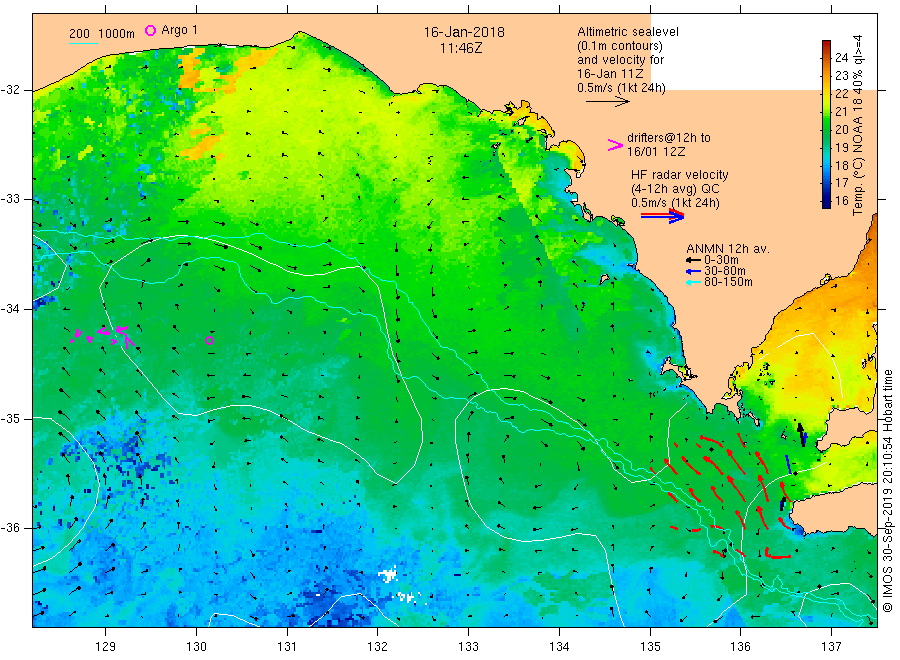Click the 16 value on temperature scale
900x660 pixels.
pyautogui.click(x=841, y=200)
